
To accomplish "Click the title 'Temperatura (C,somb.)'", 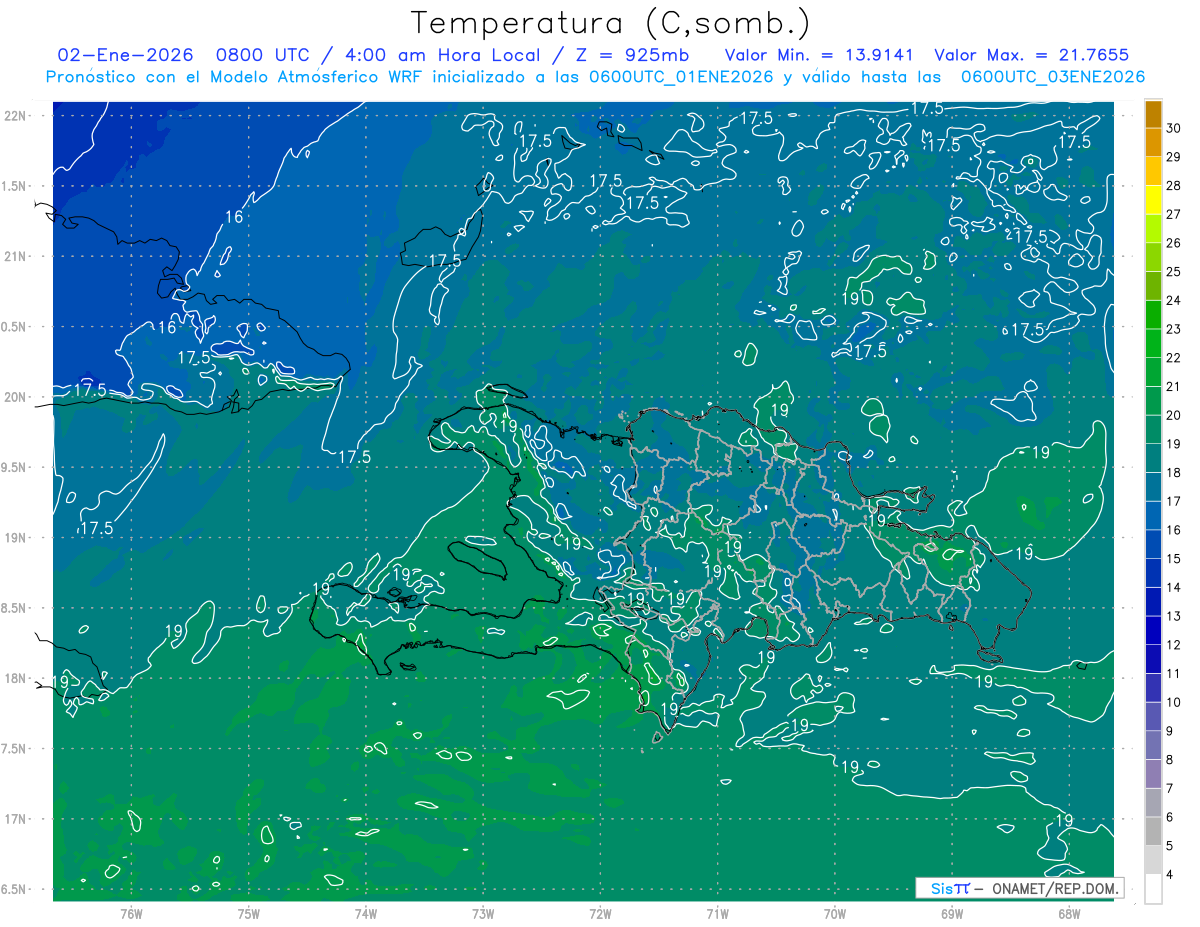I will [x=611, y=23].
